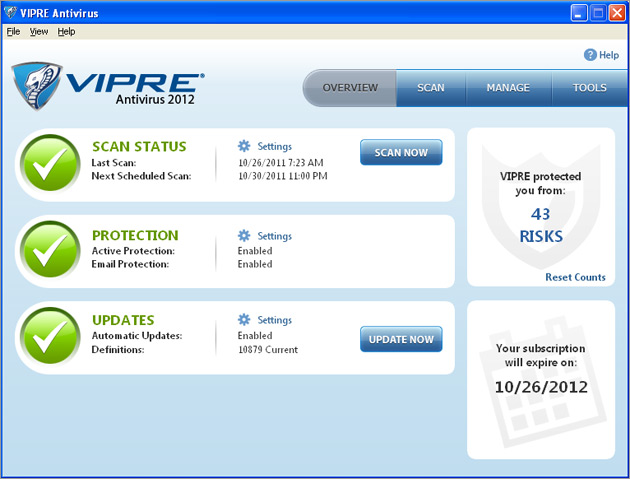Click the UPDATES heading
This screenshot has width=630, height=479.
pyautogui.click(x=123, y=320)
